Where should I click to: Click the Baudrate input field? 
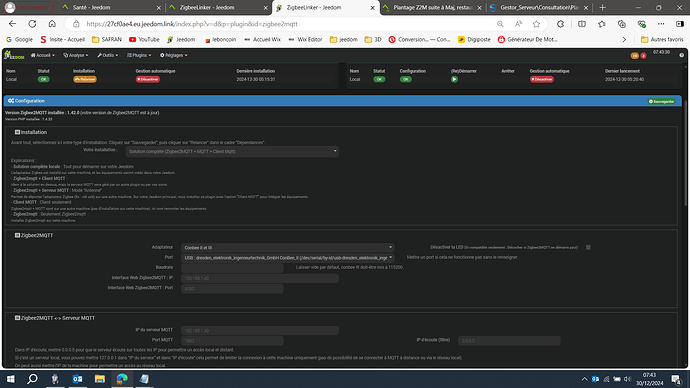click(x=232, y=268)
